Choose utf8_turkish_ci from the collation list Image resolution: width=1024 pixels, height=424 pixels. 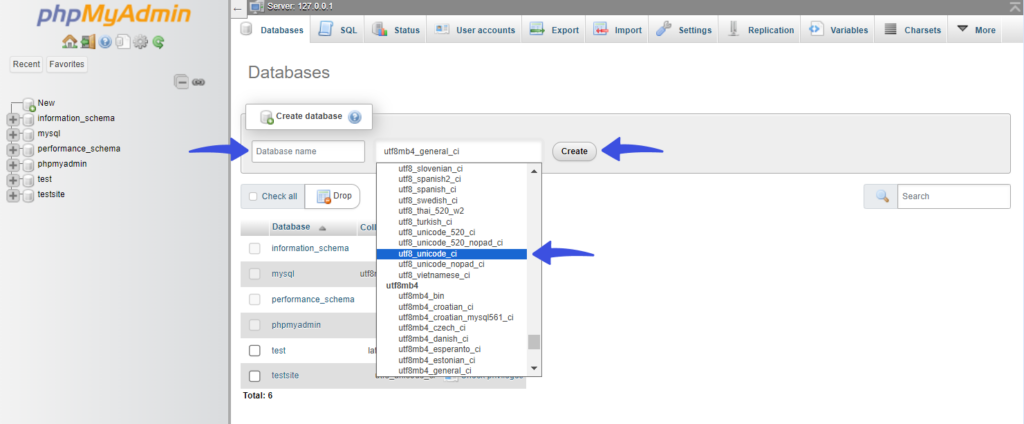[x=452, y=221]
